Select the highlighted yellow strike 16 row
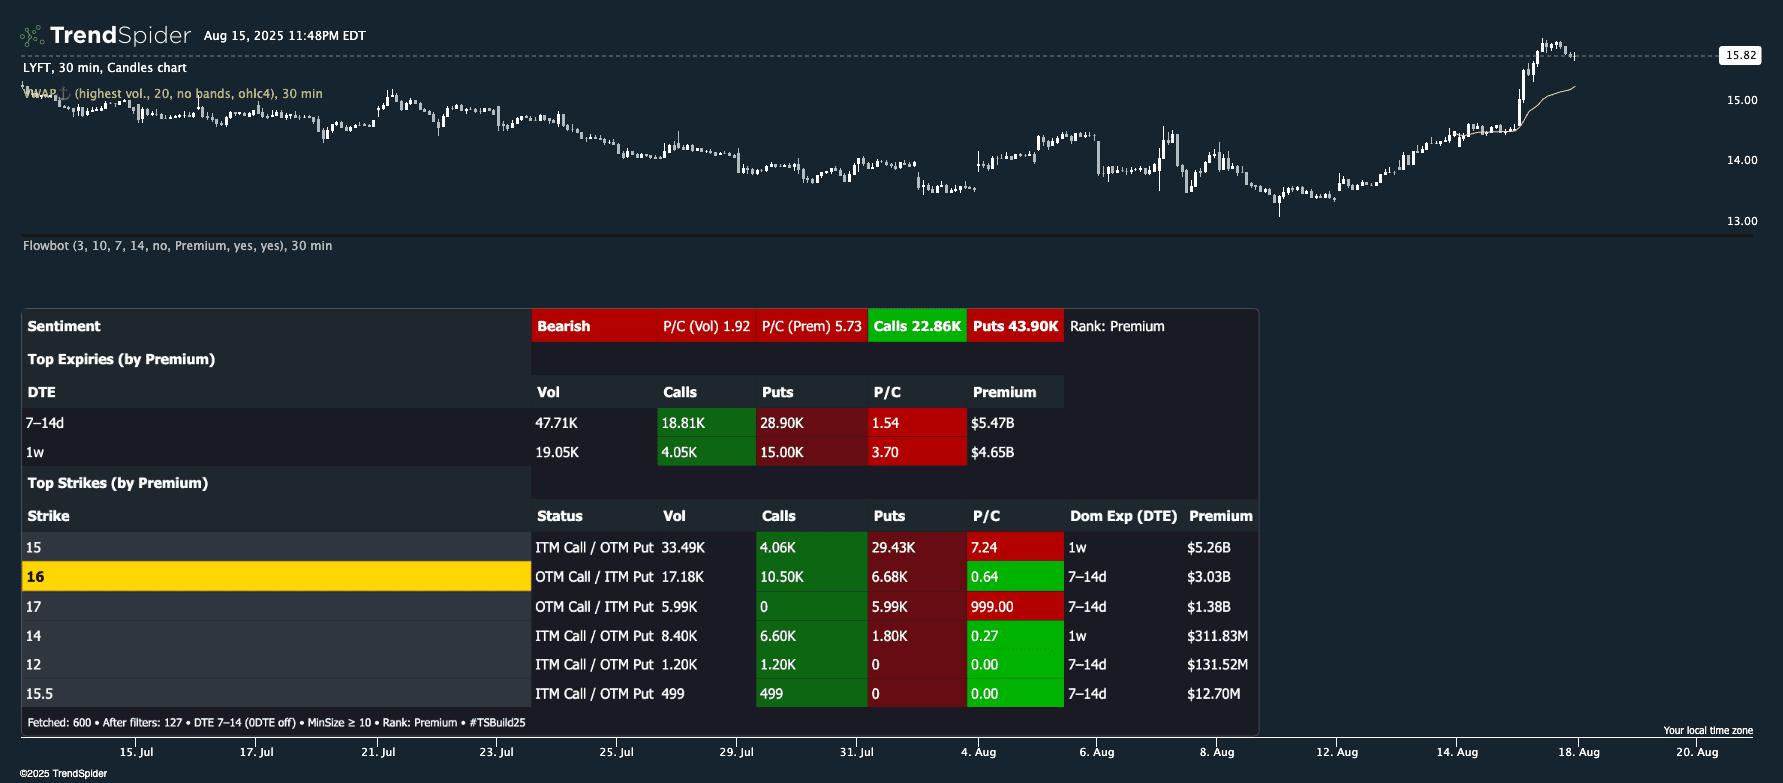Image resolution: width=1783 pixels, height=783 pixels. 276,576
